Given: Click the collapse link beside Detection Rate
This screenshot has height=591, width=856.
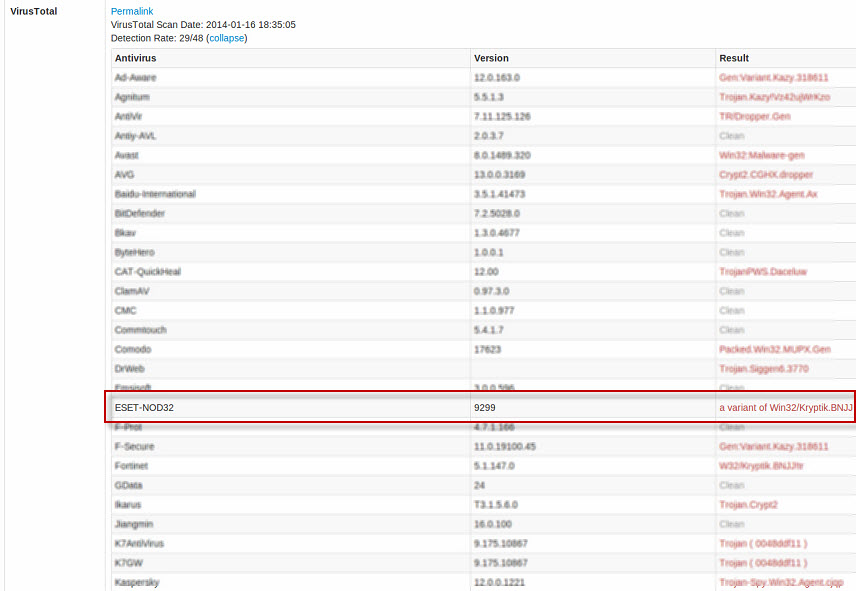Looking at the screenshot, I should tap(227, 38).
